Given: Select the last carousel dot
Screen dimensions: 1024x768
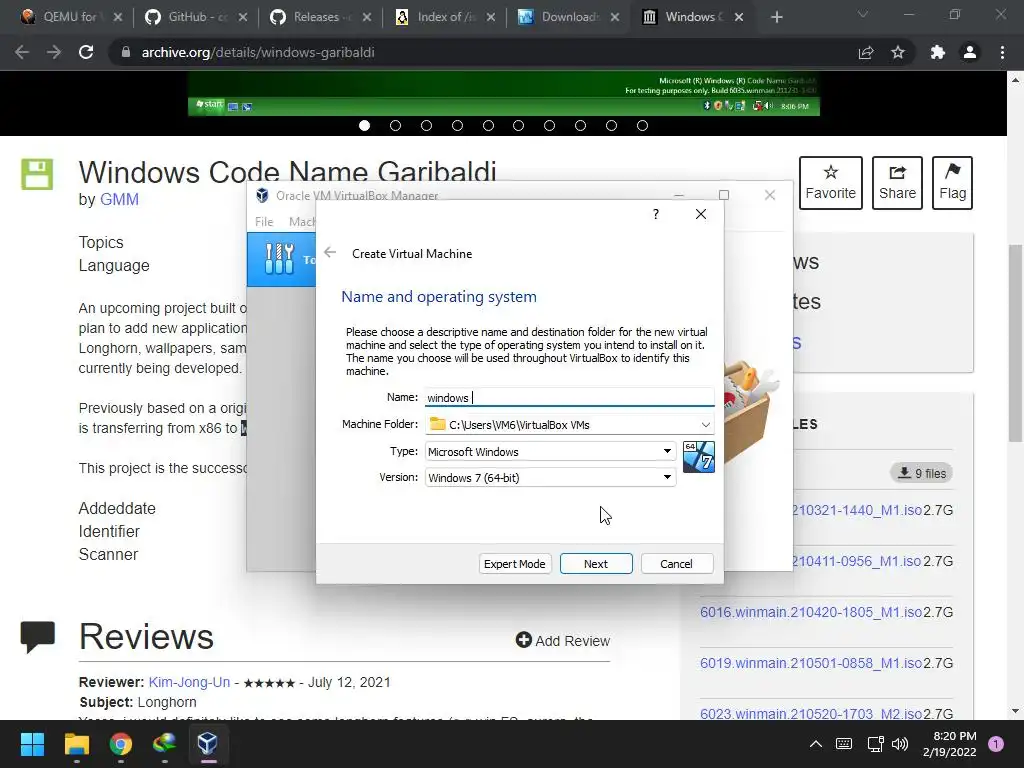Looking at the screenshot, I should coord(642,125).
